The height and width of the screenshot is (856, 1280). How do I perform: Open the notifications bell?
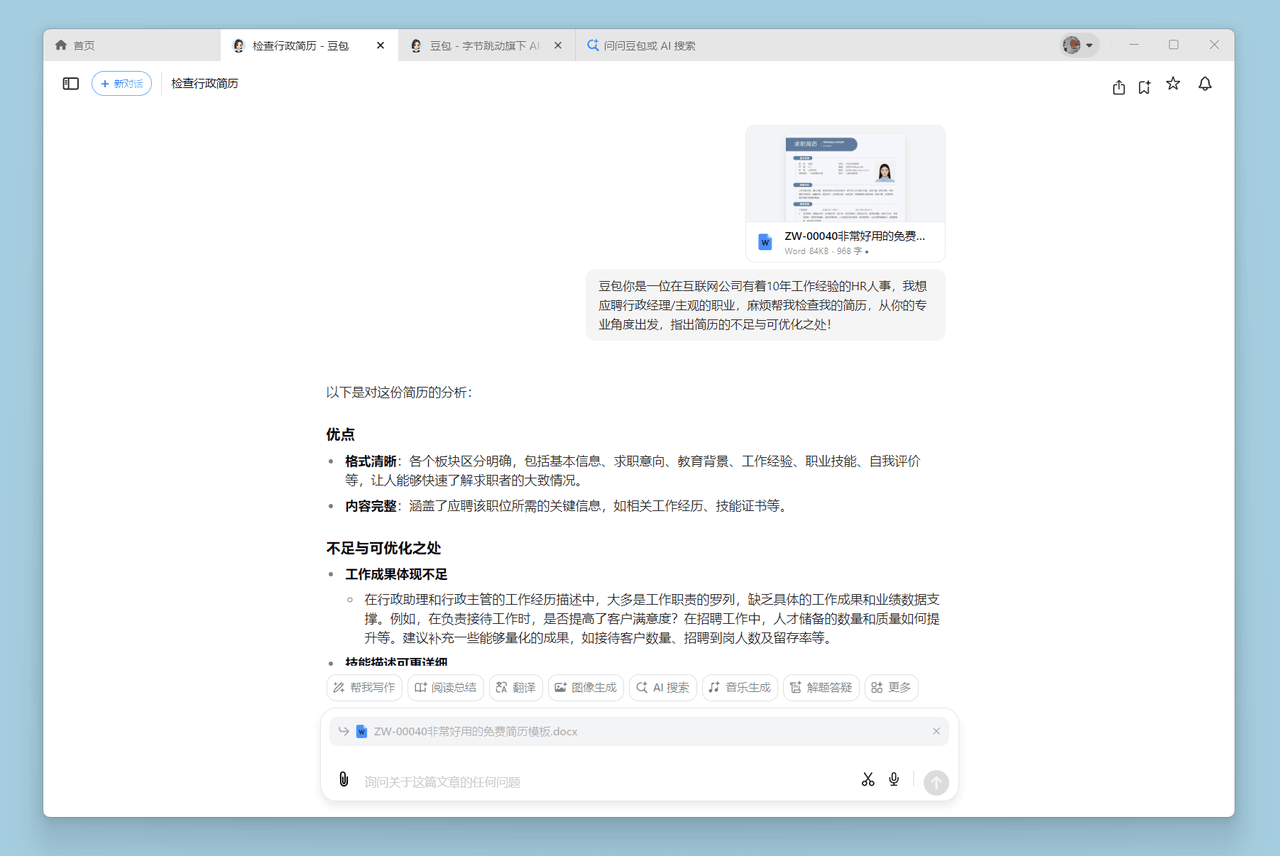point(1205,84)
